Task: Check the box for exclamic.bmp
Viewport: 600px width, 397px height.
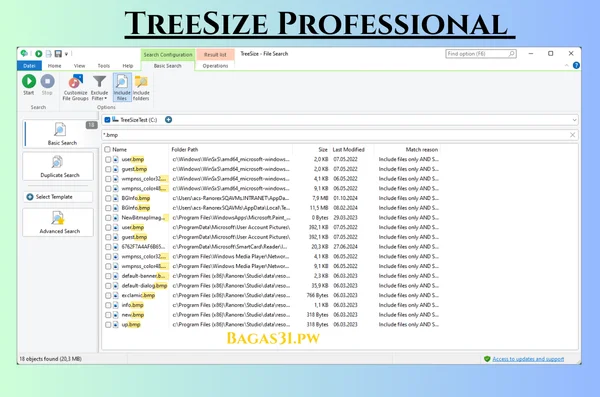Action: pos(108,296)
